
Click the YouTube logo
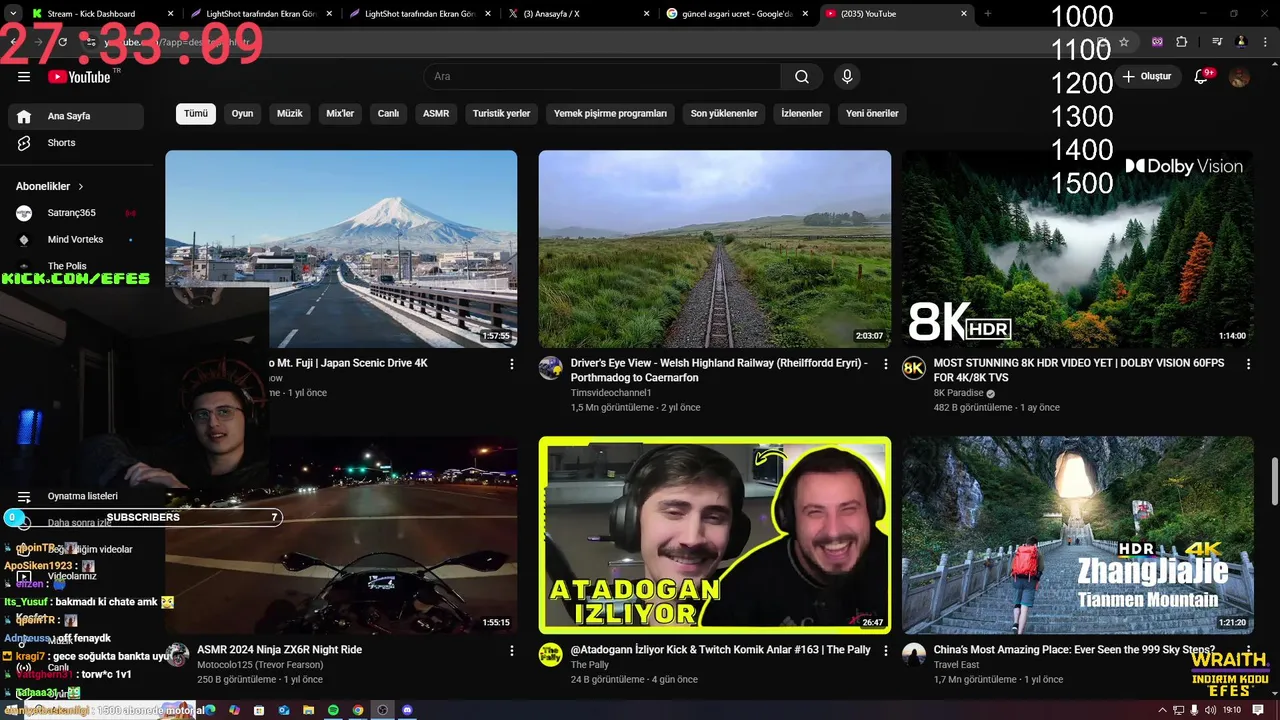pyautogui.click(x=80, y=77)
